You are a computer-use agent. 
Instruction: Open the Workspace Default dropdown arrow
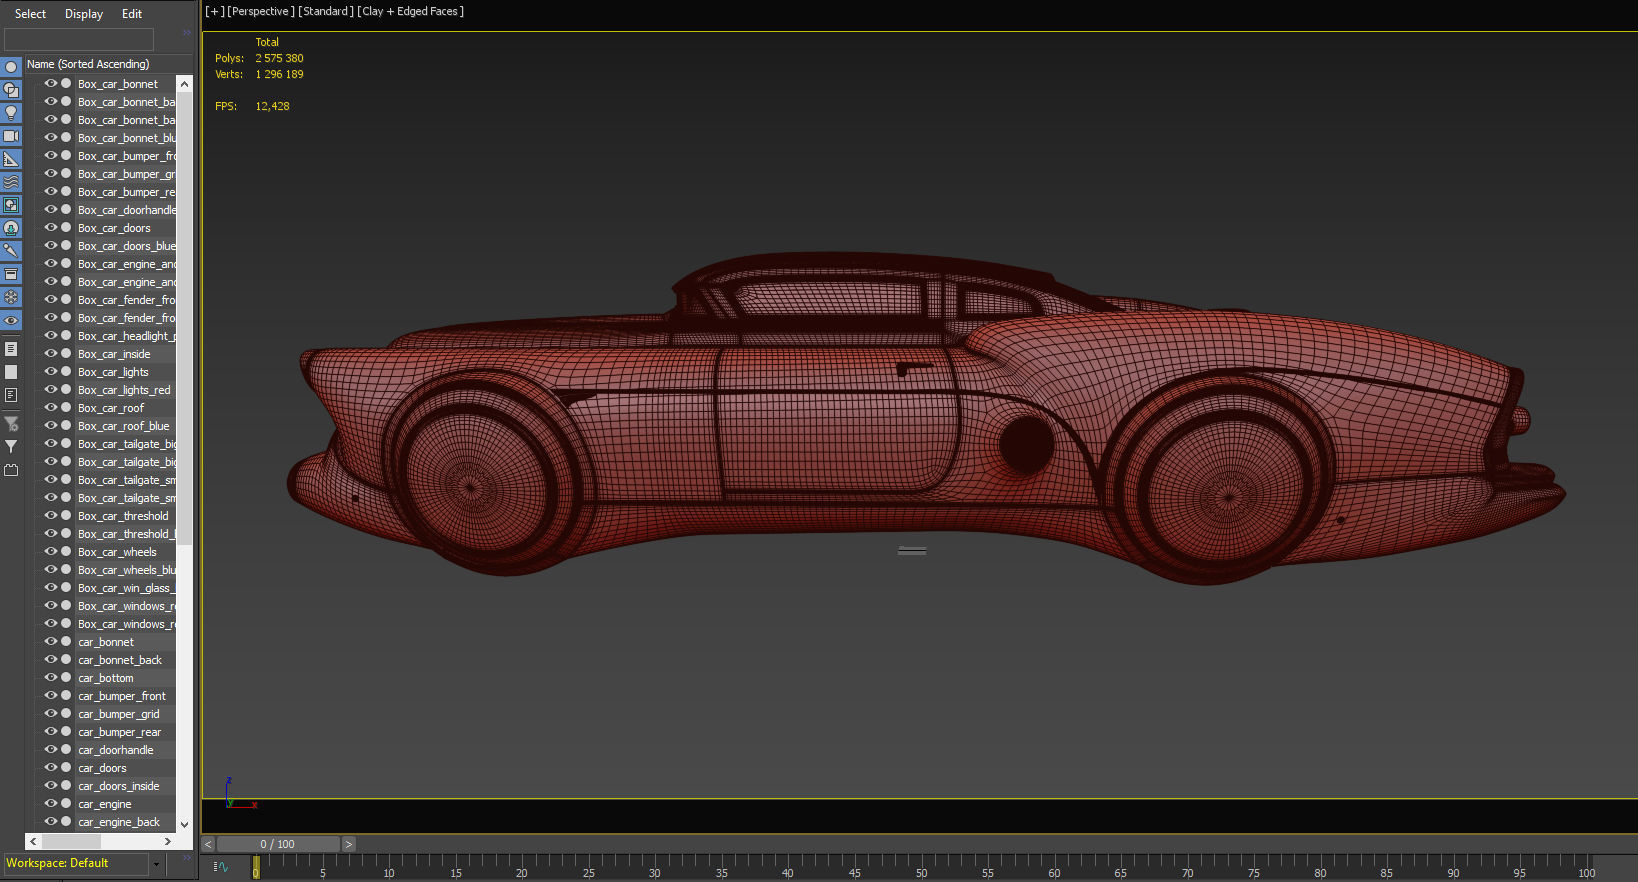click(x=156, y=864)
